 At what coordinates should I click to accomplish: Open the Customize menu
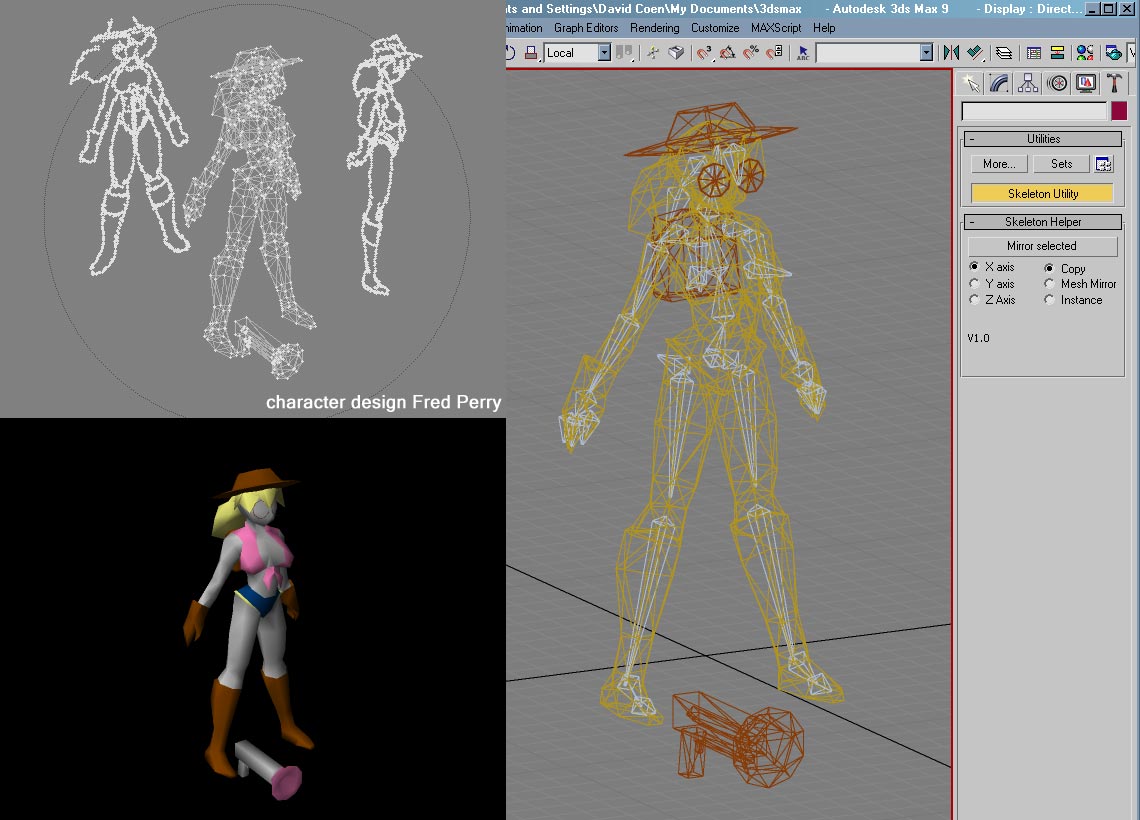715,28
